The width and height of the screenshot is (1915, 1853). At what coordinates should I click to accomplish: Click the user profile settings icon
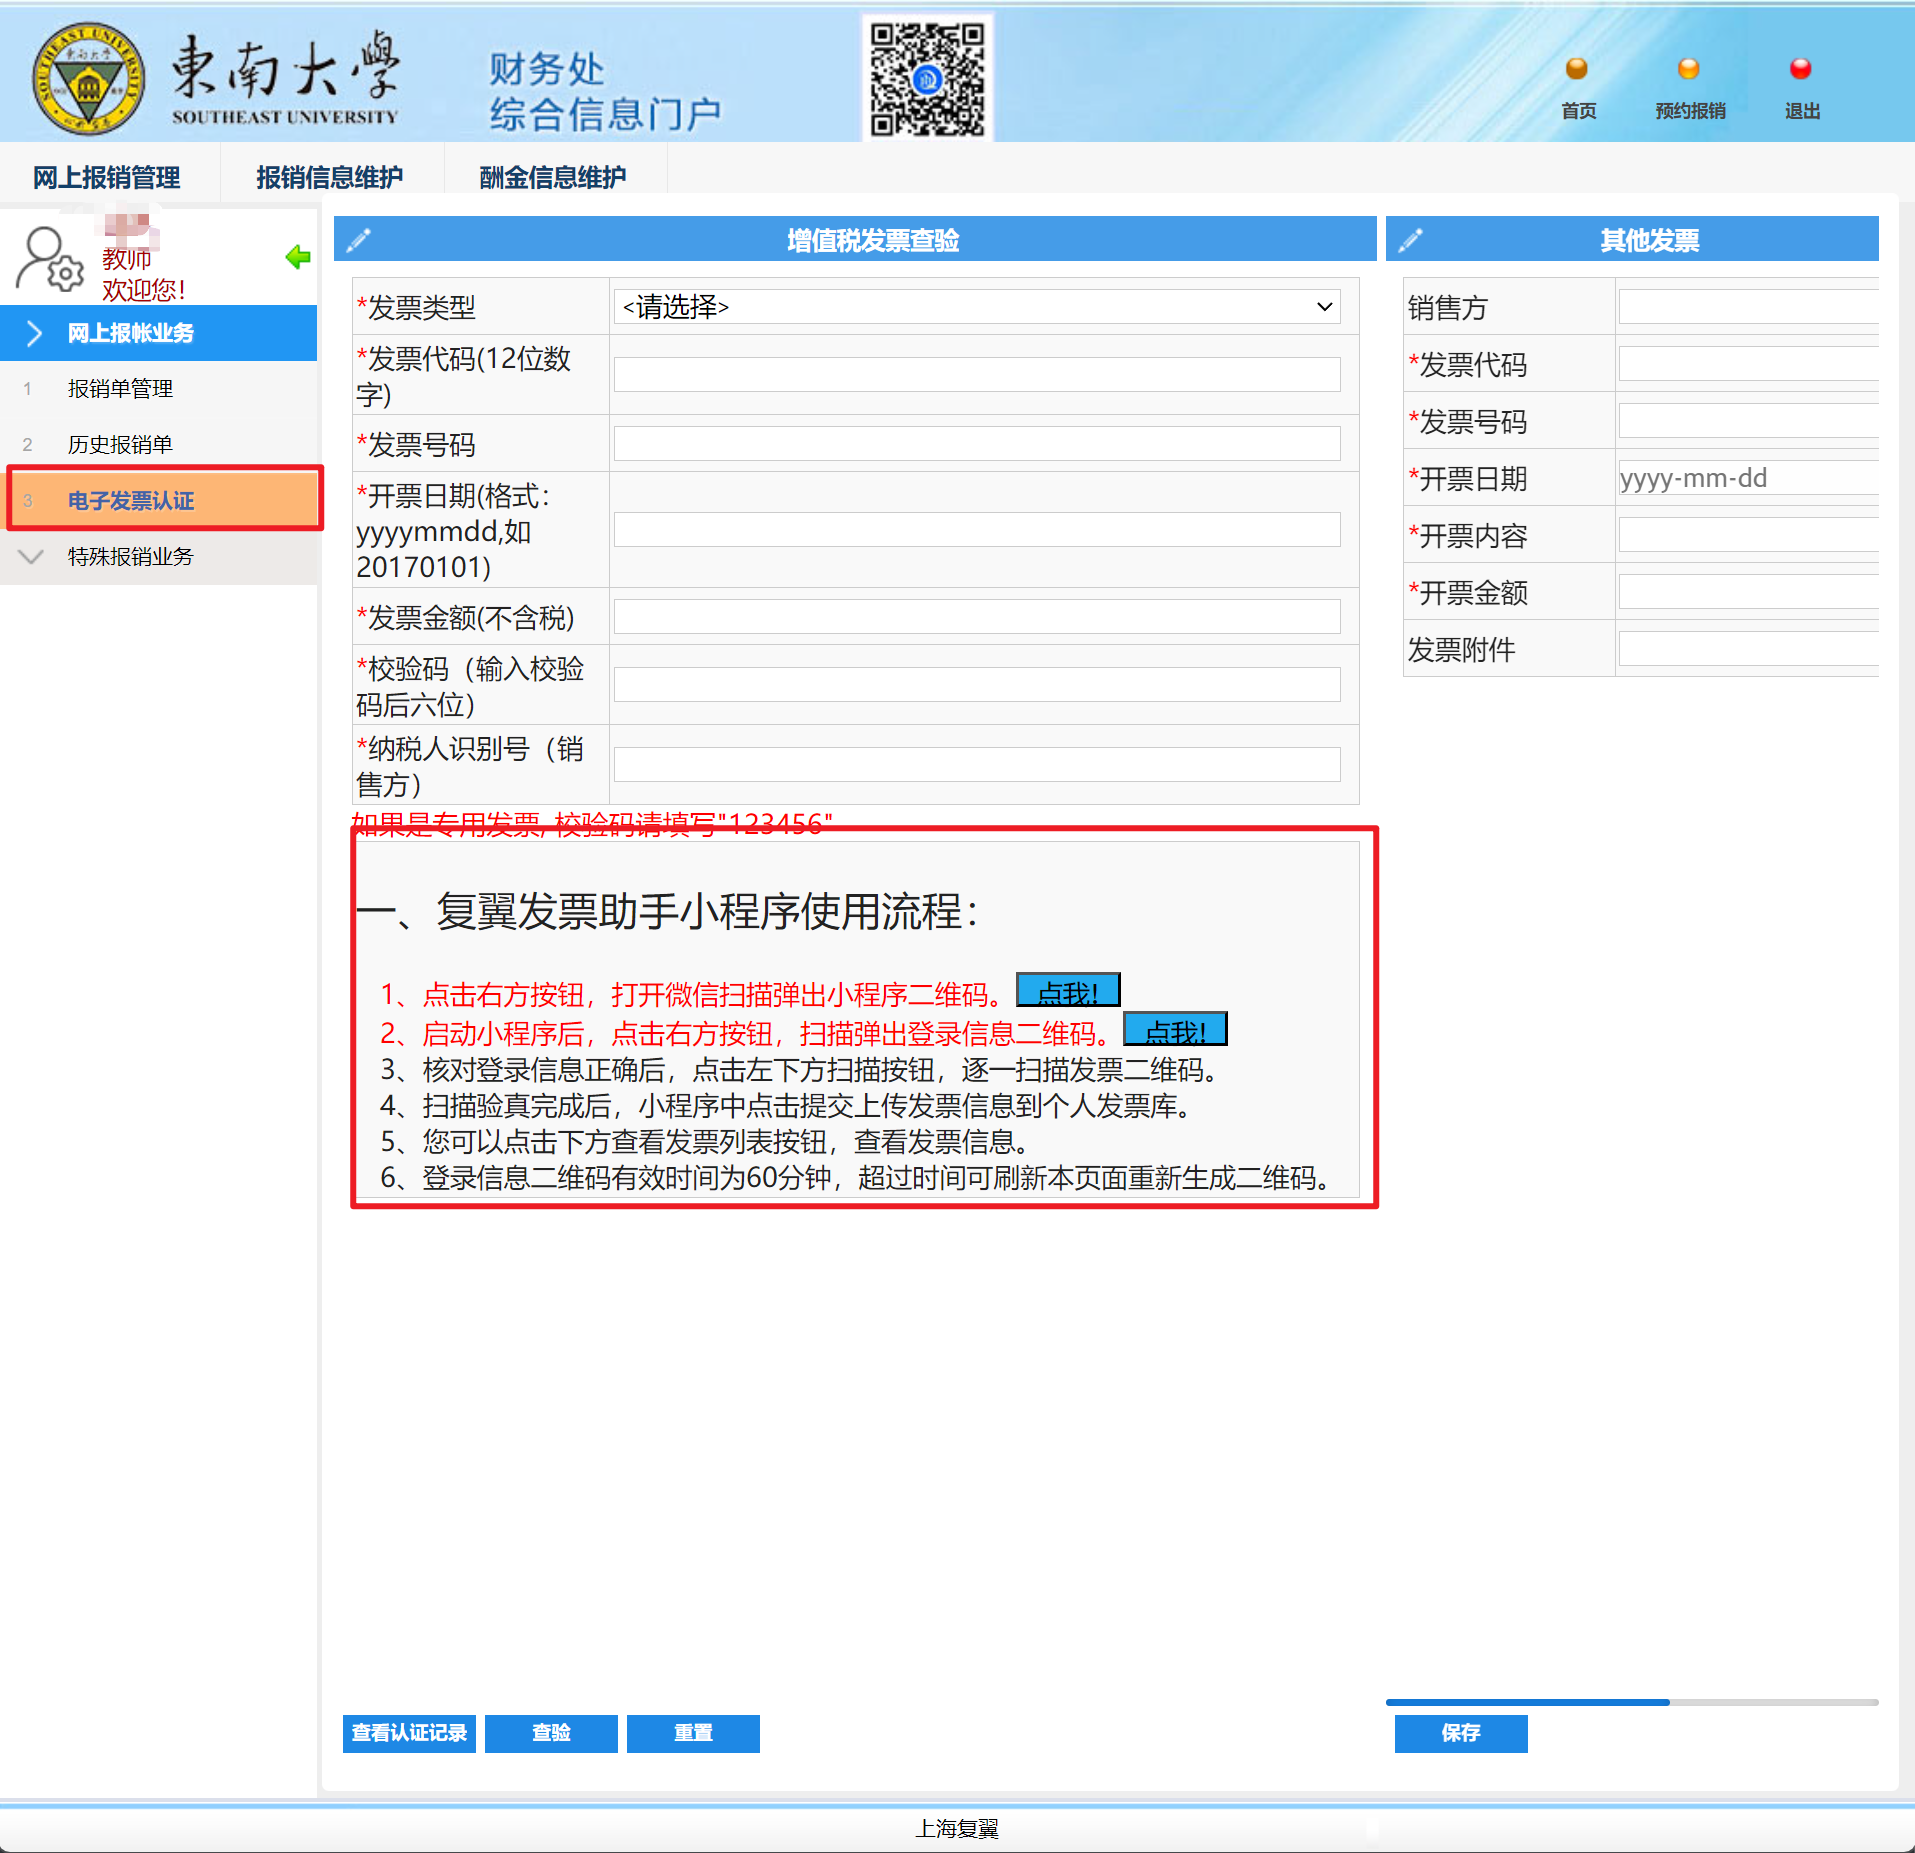tap(49, 260)
